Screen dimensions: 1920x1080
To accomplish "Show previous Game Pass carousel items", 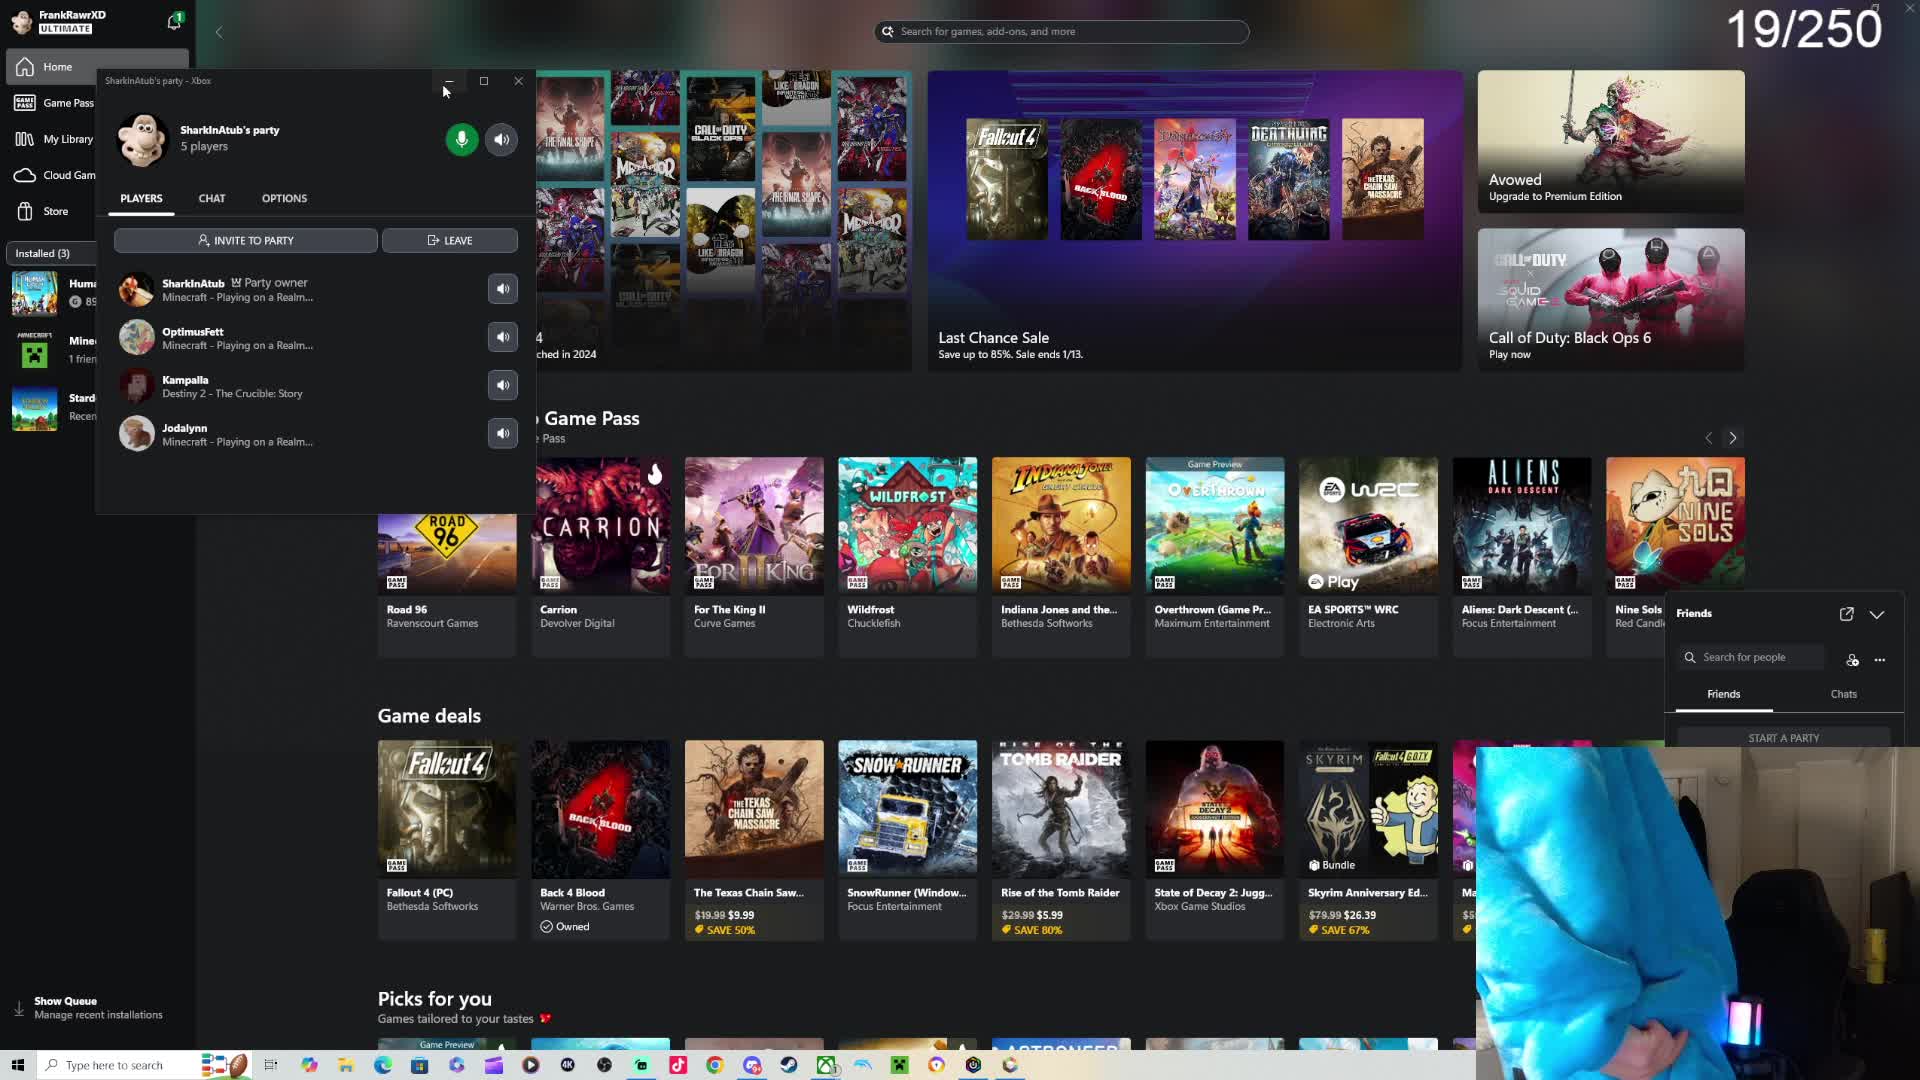I will [1708, 438].
